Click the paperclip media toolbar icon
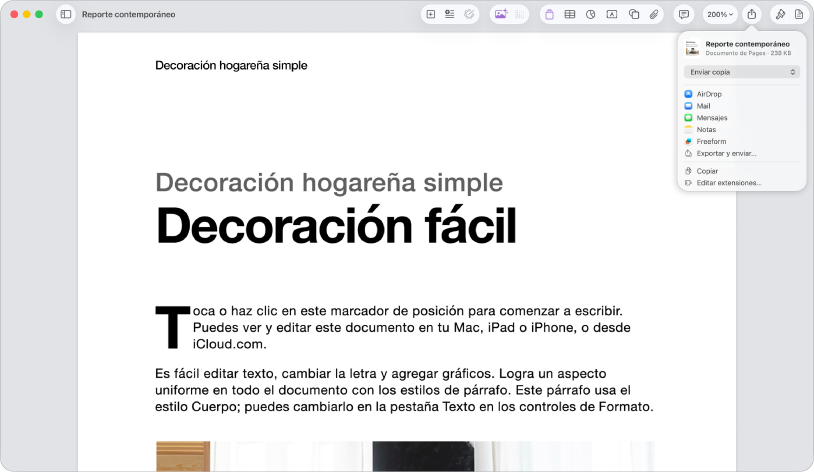Viewport: 814px width, 473px height. (x=654, y=15)
